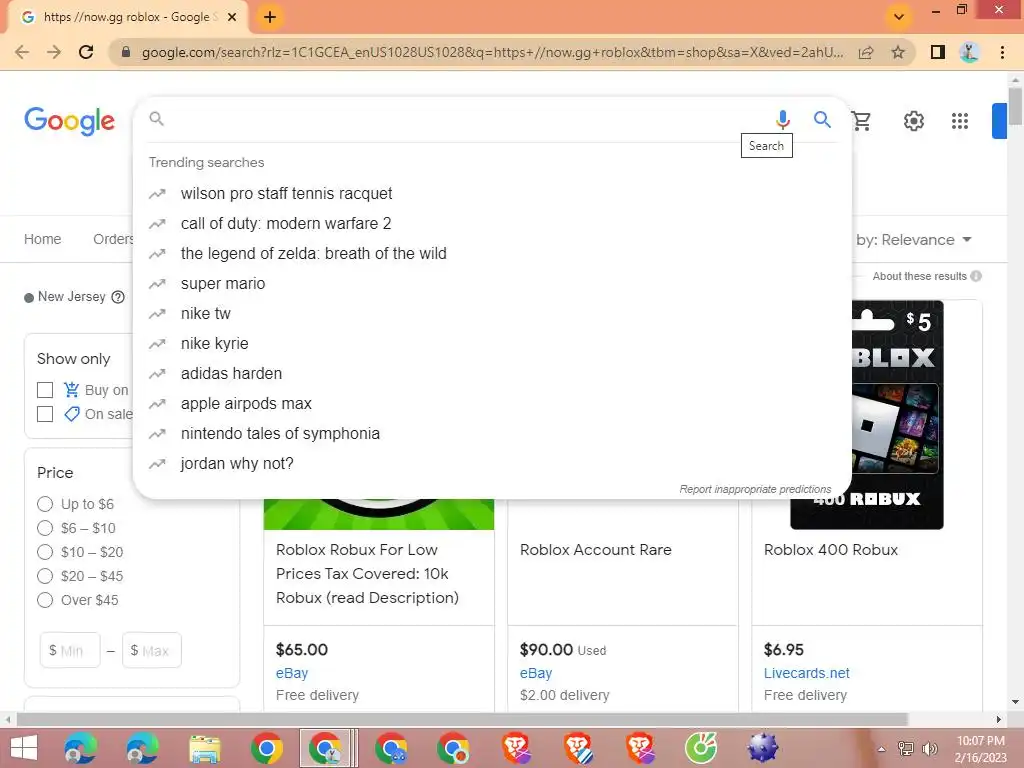Open the Sort by Relevance dropdown
1024x768 pixels.
pos(914,240)
